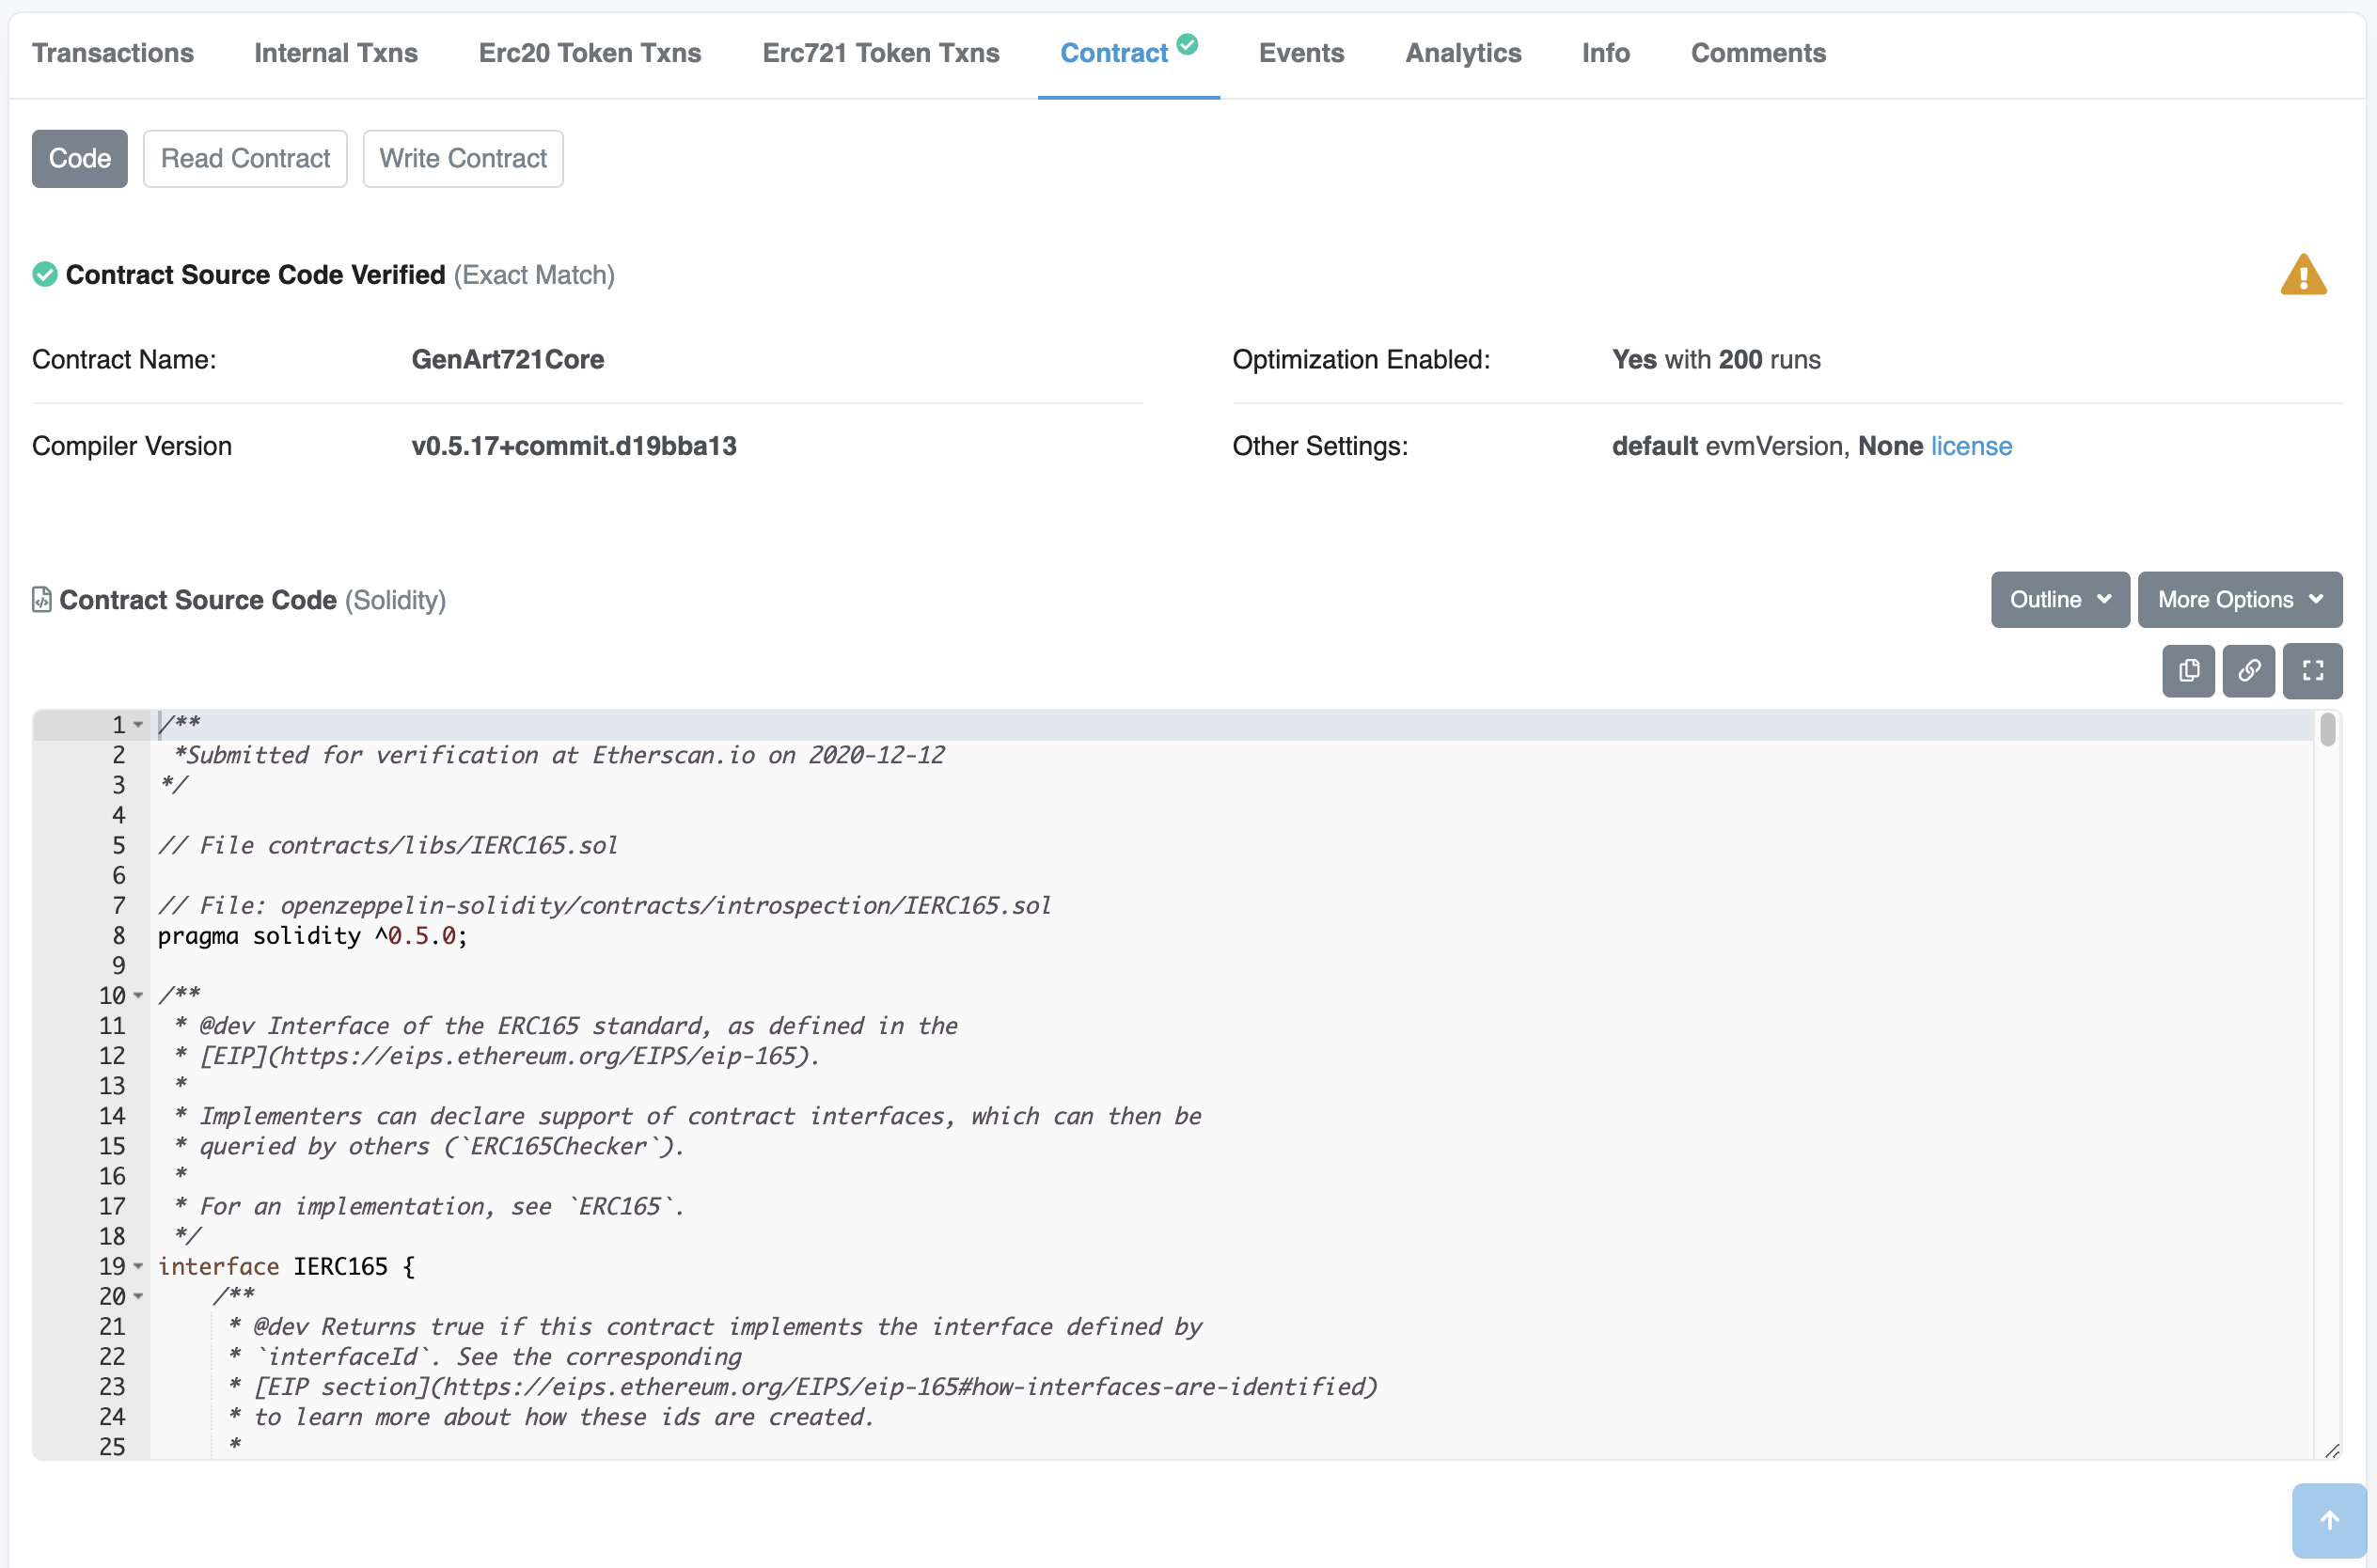
Task: Click the 'Yes with 200 runs' value
Action: 1716,359
